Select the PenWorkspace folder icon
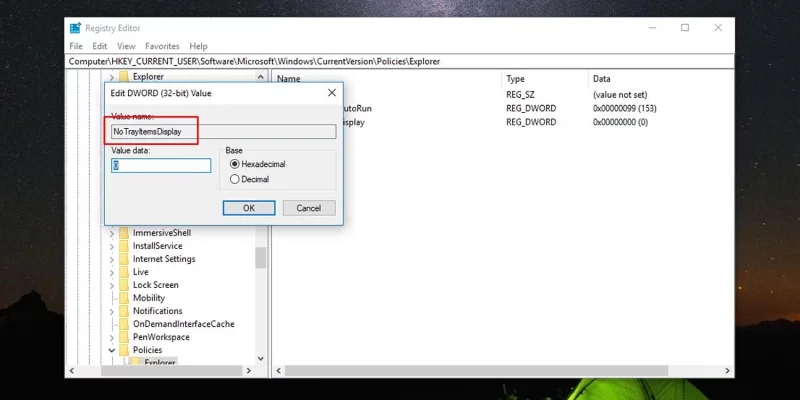Image resolution: width=800 pixels, height=400 pixels. click(x=124, y=337)
